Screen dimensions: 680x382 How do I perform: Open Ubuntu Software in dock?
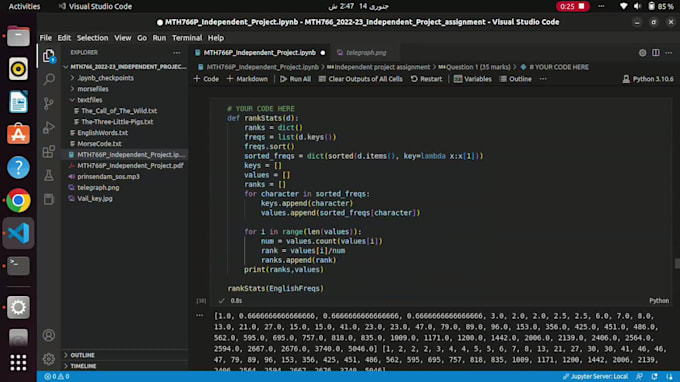(18, 134)
